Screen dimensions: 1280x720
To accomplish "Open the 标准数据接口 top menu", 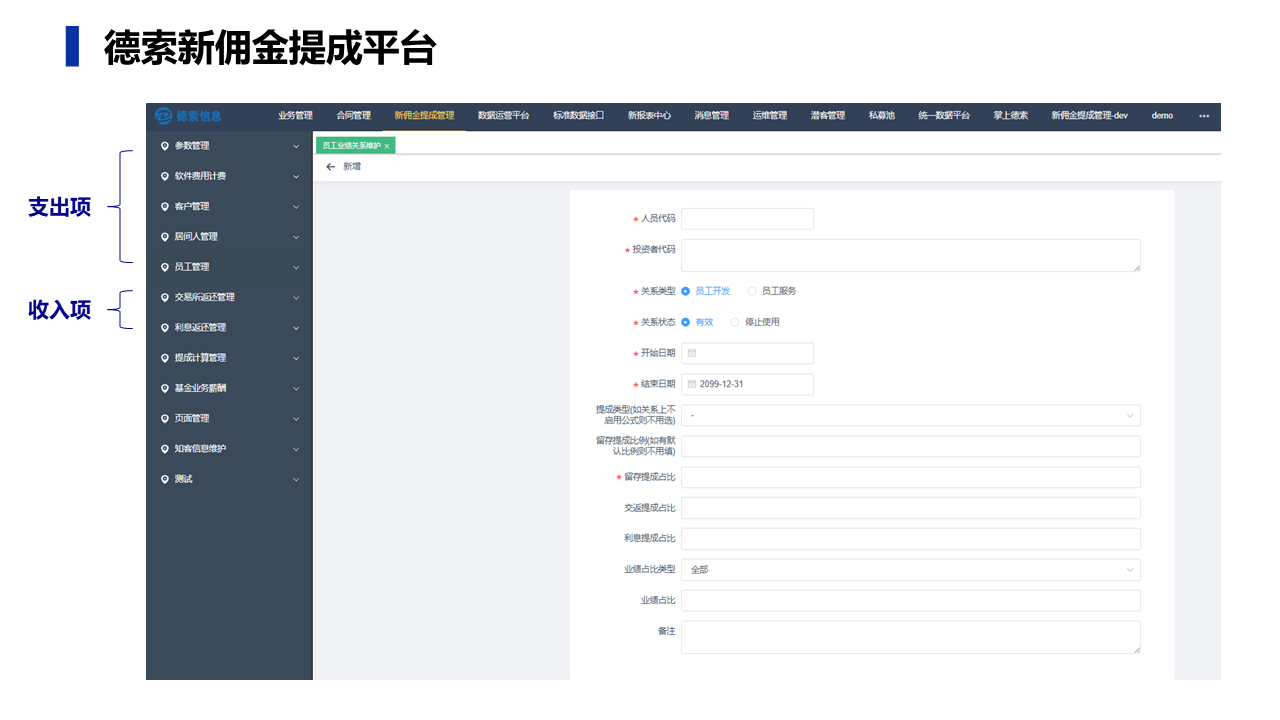I will [x=579, y=116].
